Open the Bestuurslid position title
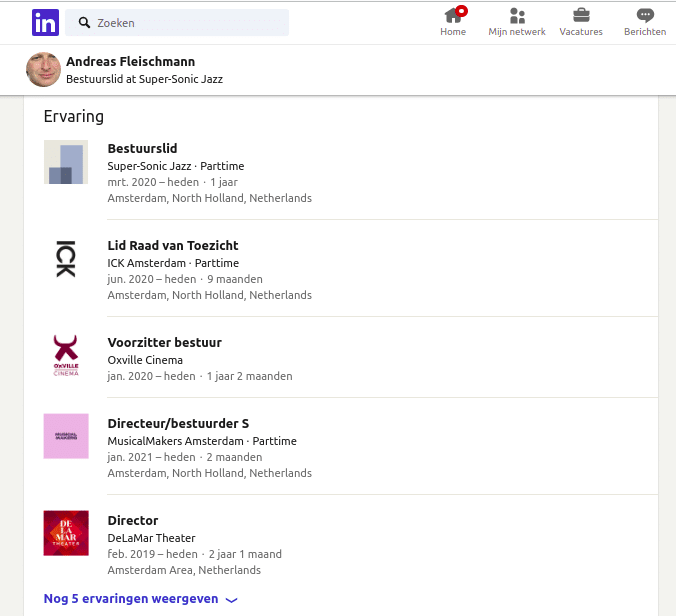The image size is (676, 616). pos(142,148)
